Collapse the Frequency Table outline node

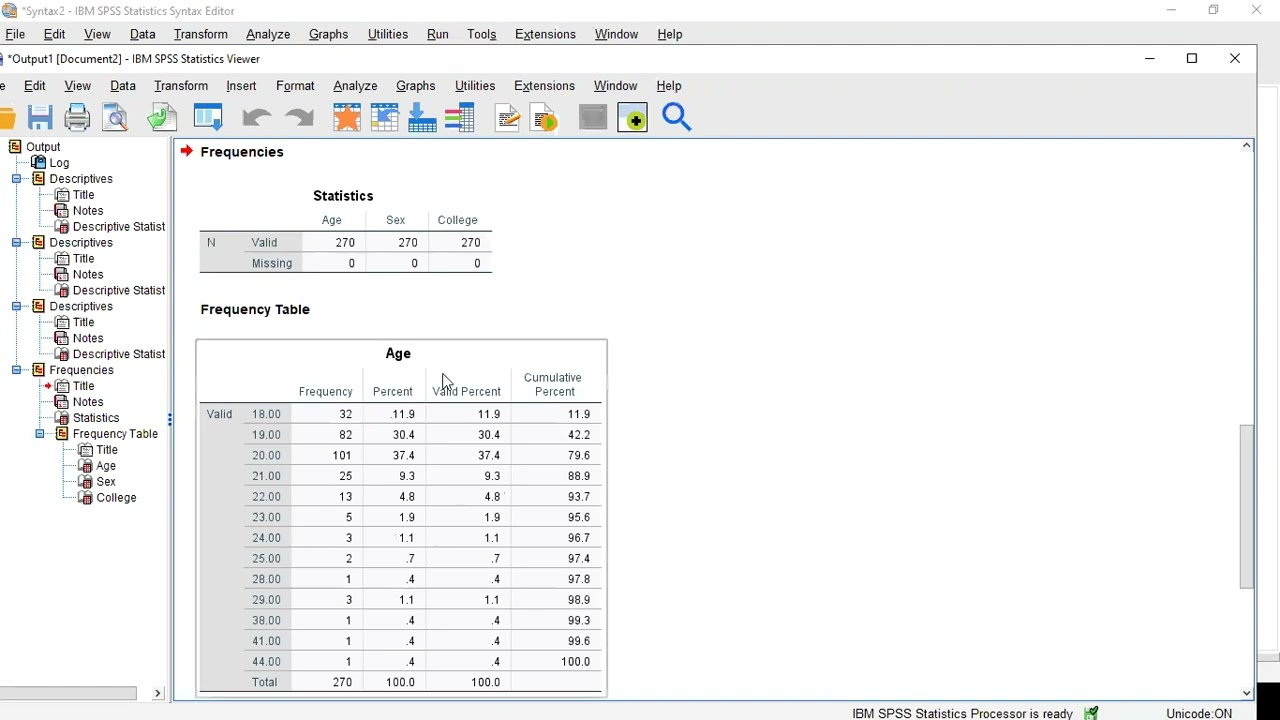pyautogui.click(x=40, y=434)
